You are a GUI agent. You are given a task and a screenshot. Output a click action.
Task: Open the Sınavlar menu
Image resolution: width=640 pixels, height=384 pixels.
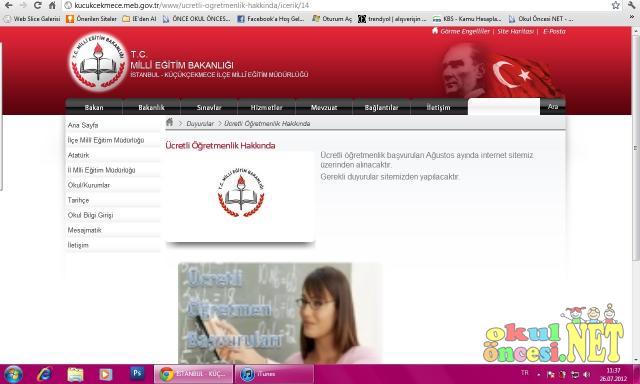pyautogui.click(x=209, y=107)
